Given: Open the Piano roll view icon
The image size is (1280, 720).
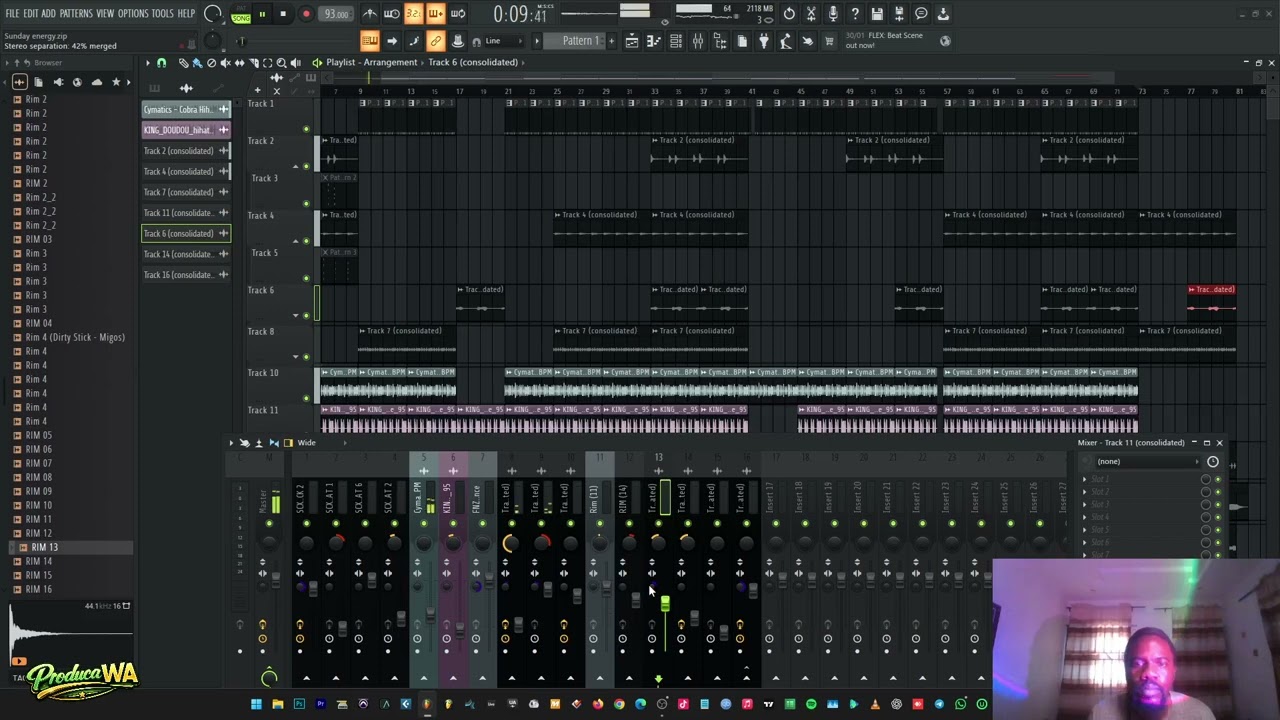Looking at the screenshot, I should point(654,41).
